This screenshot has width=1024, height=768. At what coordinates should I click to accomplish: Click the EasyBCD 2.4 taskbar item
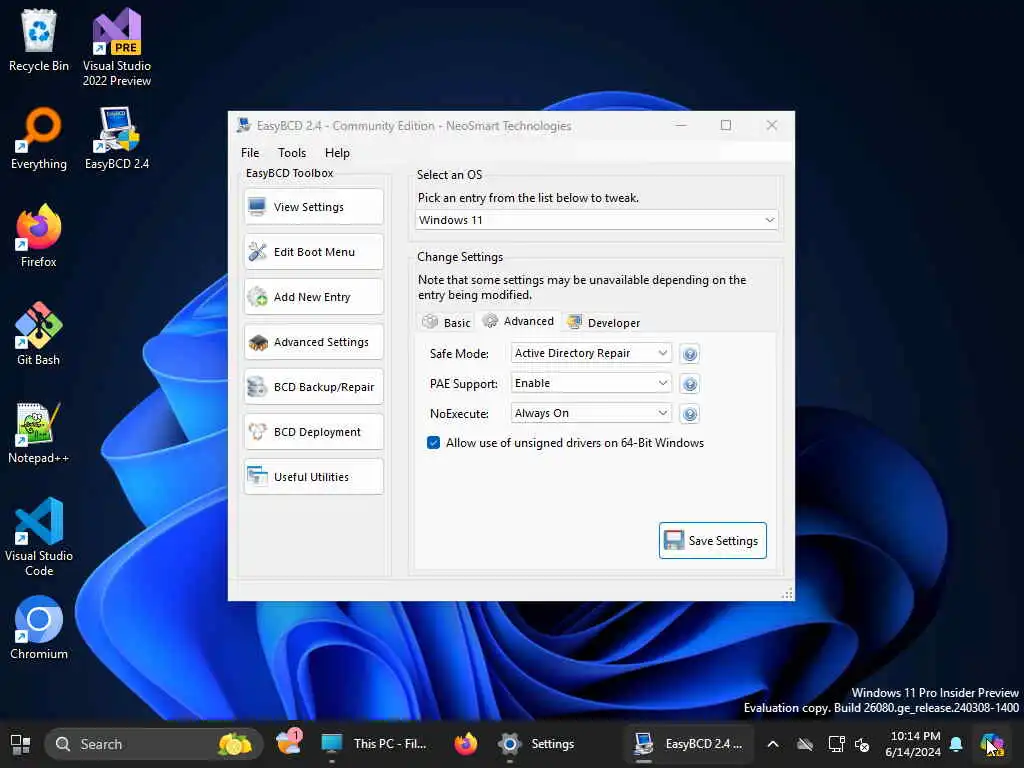[x=688, y=744]
